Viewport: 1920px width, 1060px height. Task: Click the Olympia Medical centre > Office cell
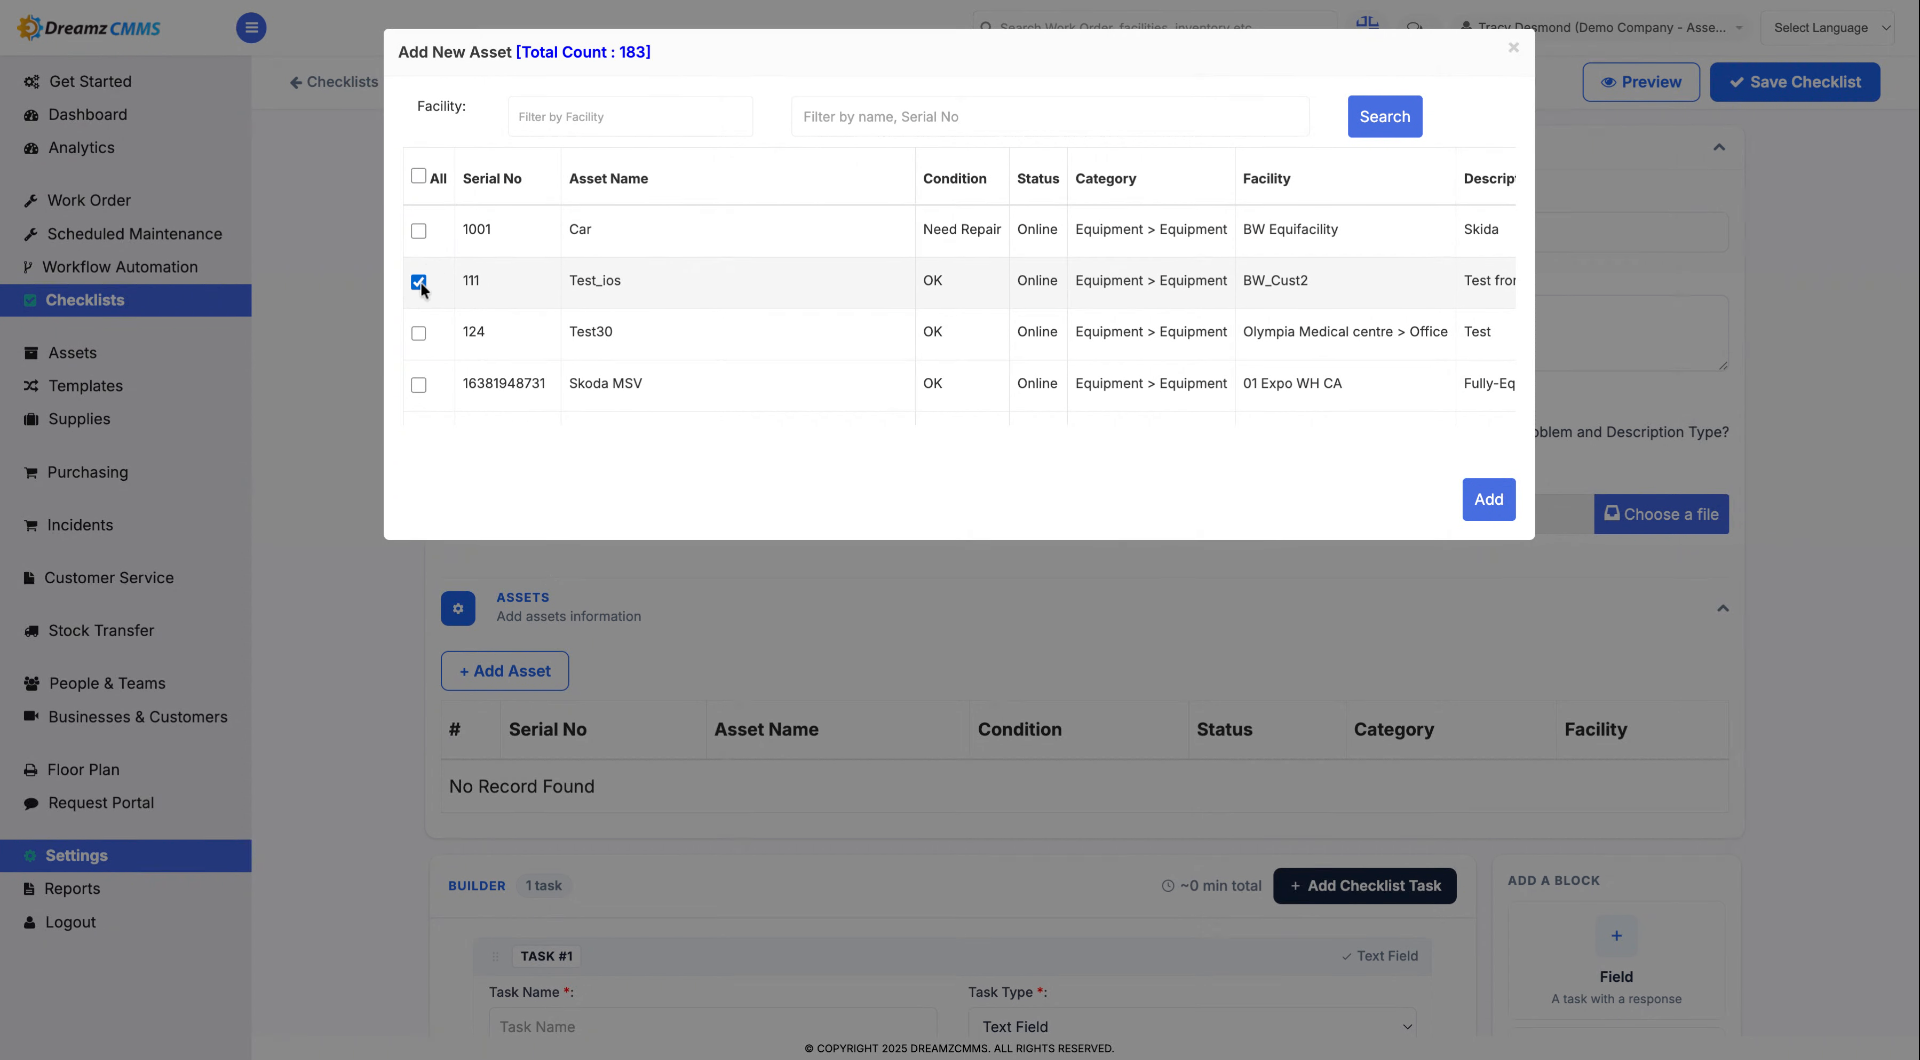tap(1345, 332)
